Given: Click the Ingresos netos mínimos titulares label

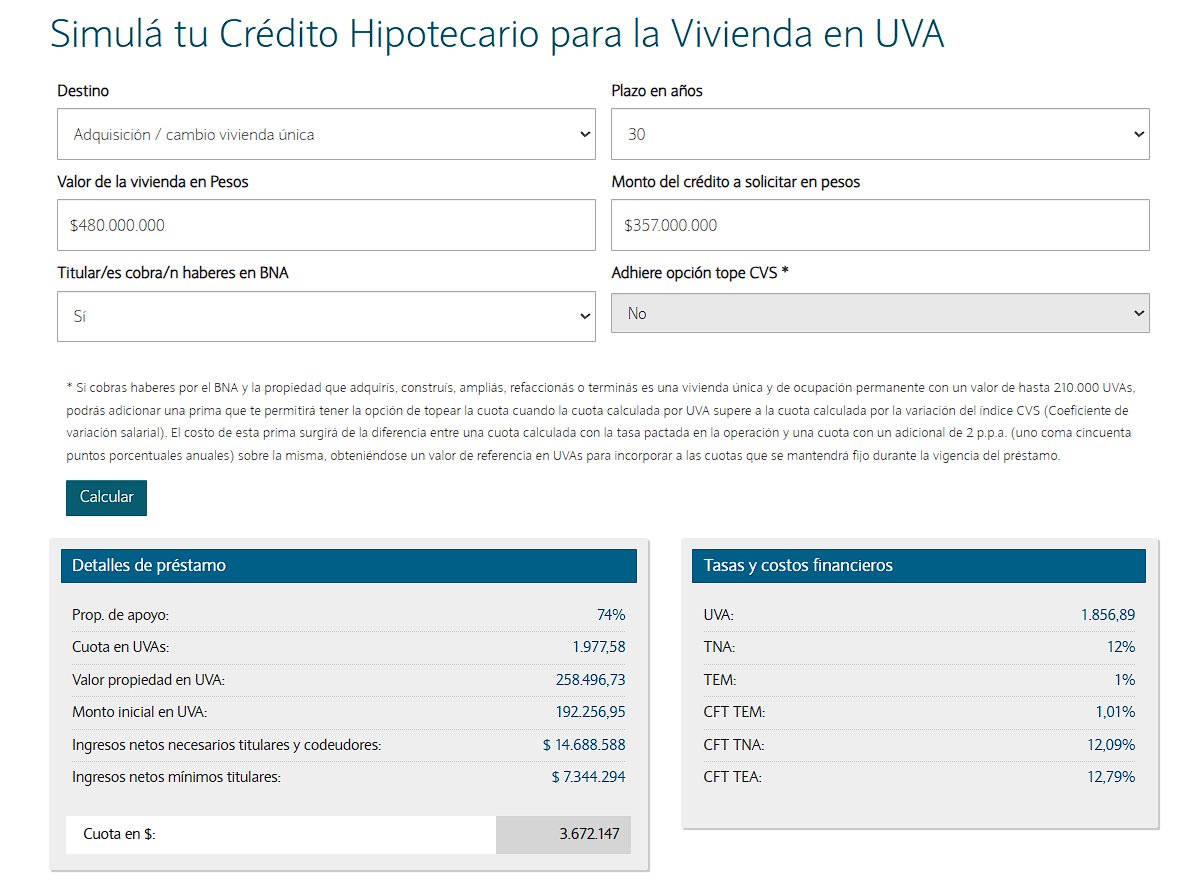Looking at the screenshot, I should pos(177,777).
